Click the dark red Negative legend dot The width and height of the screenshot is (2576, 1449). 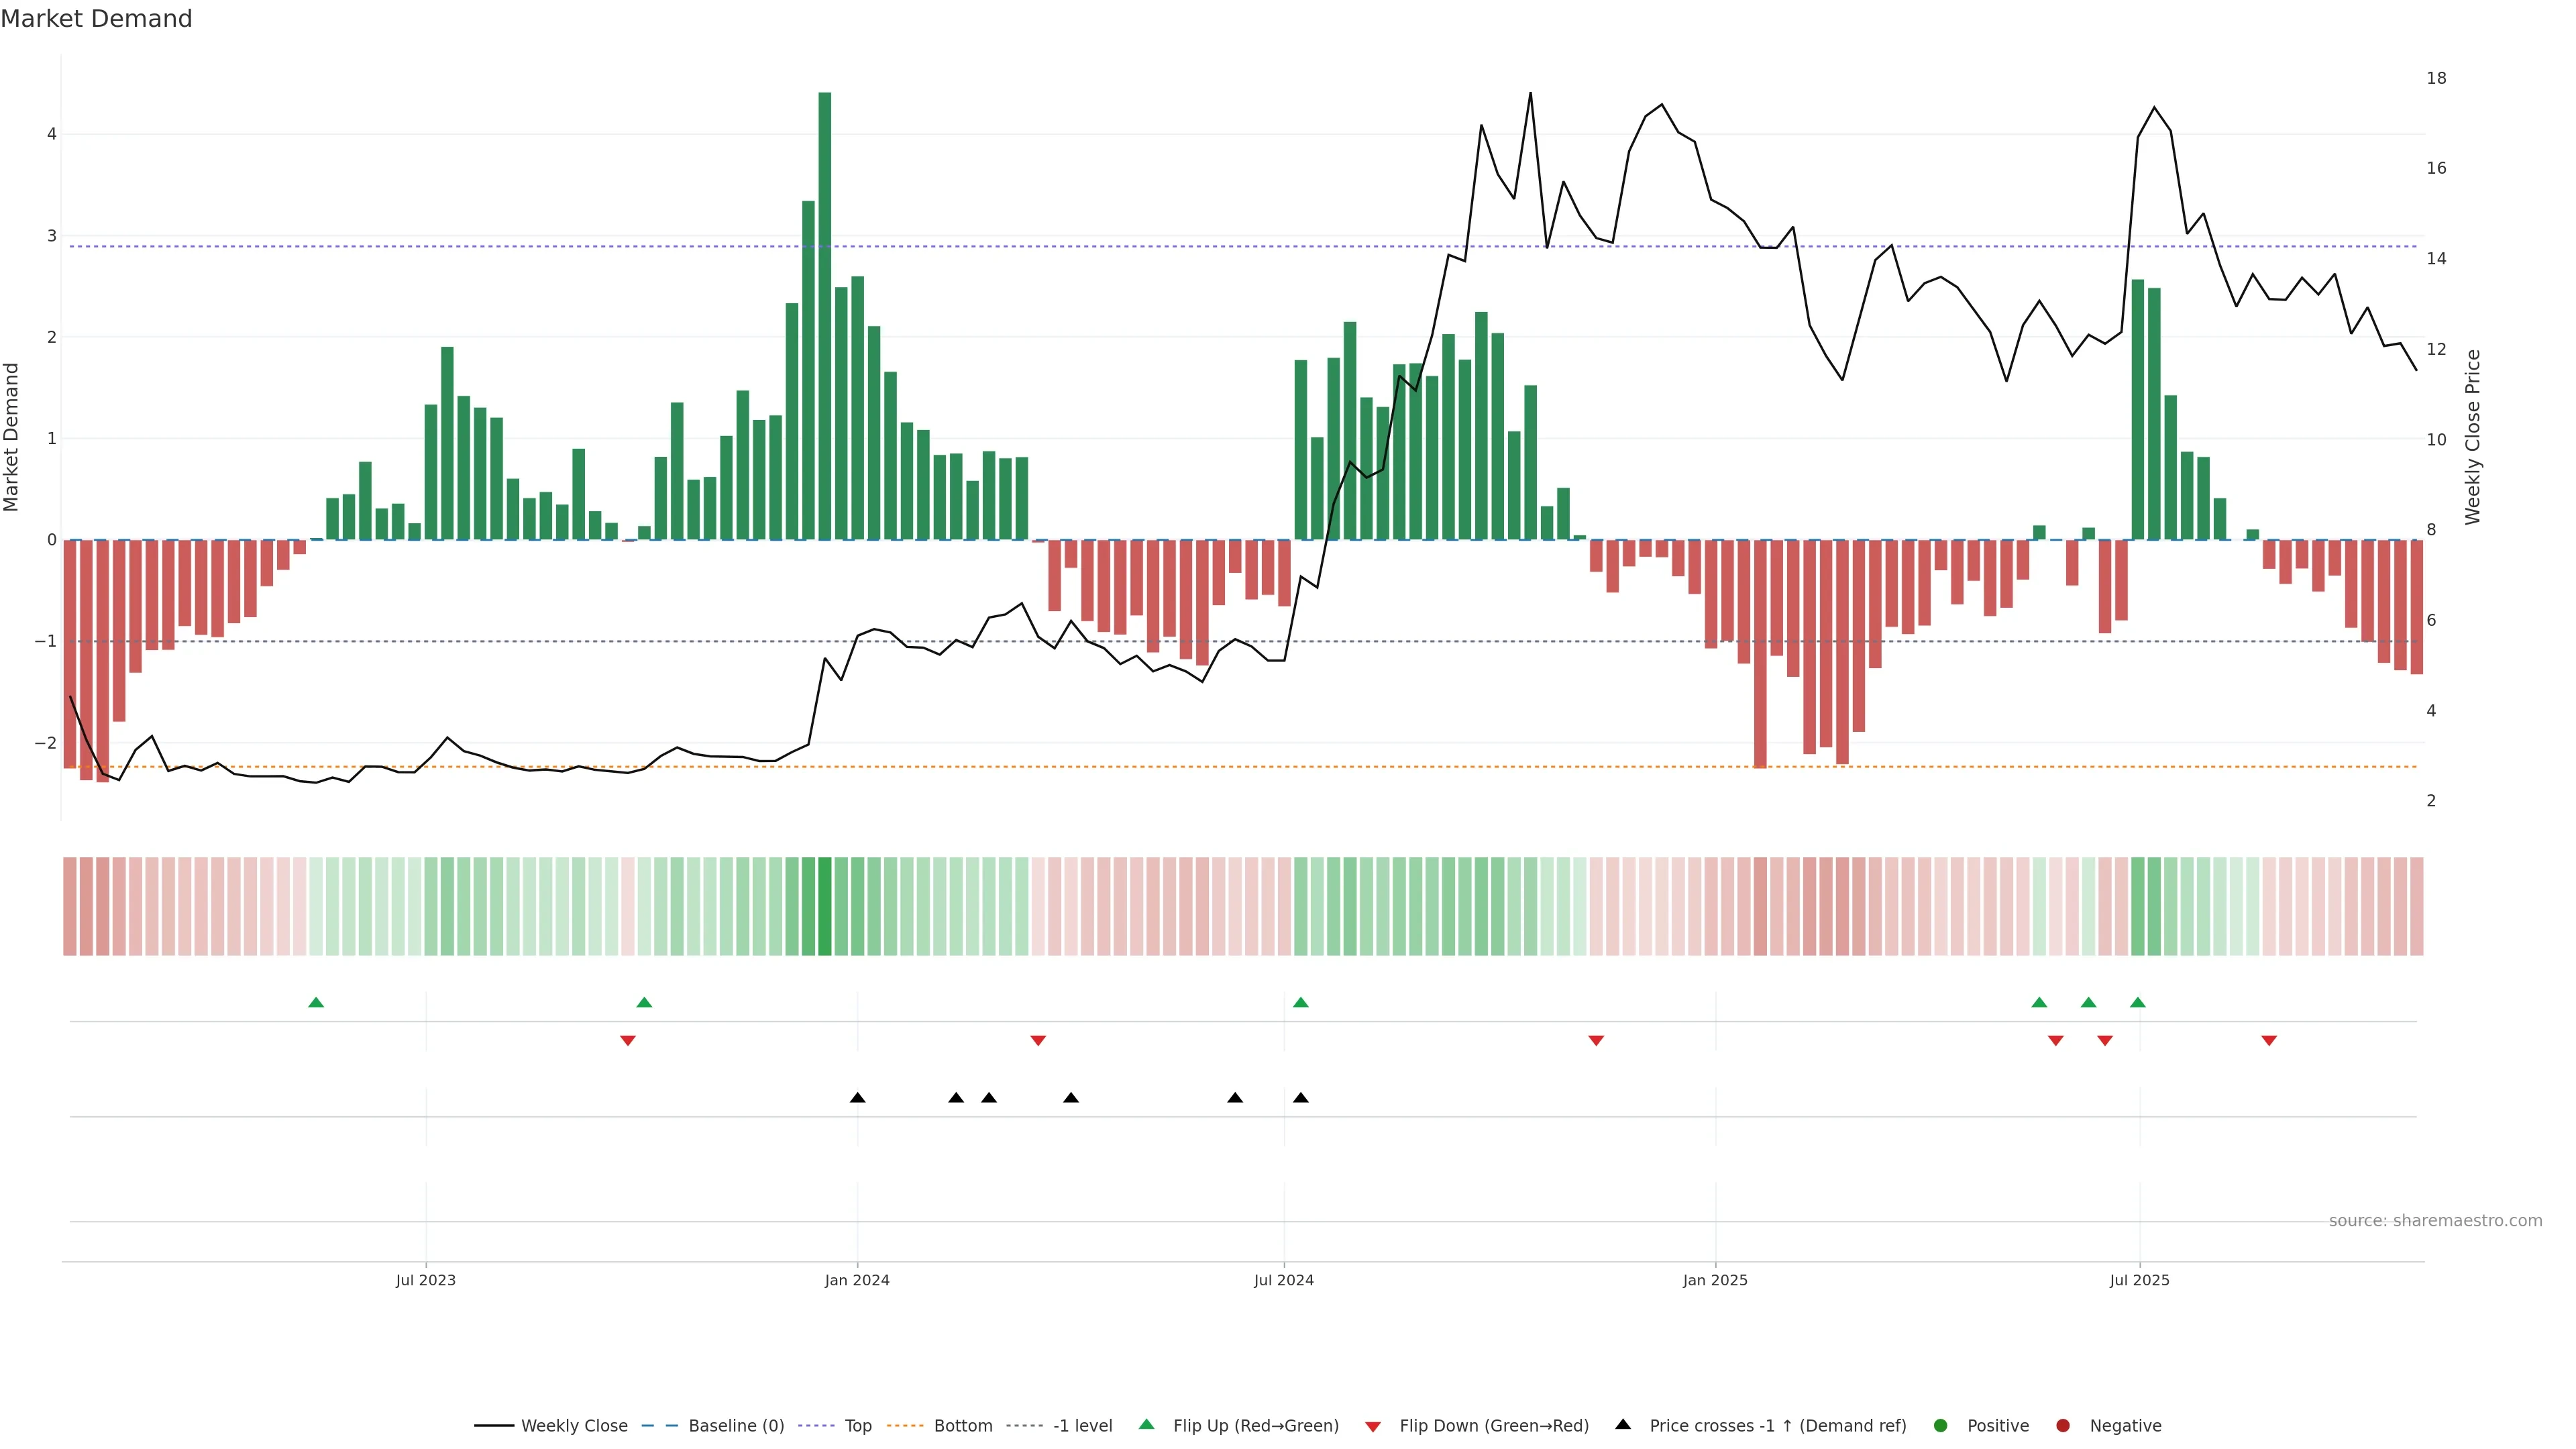click(x=2063, y=1426)
